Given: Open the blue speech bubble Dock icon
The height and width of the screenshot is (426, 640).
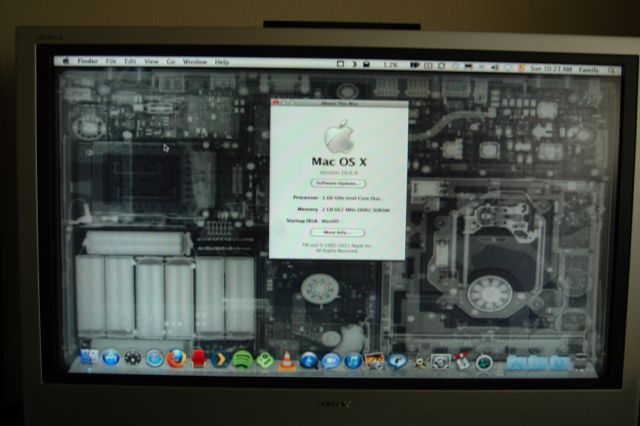Looking at the screenshot, I should click(396, 361).
